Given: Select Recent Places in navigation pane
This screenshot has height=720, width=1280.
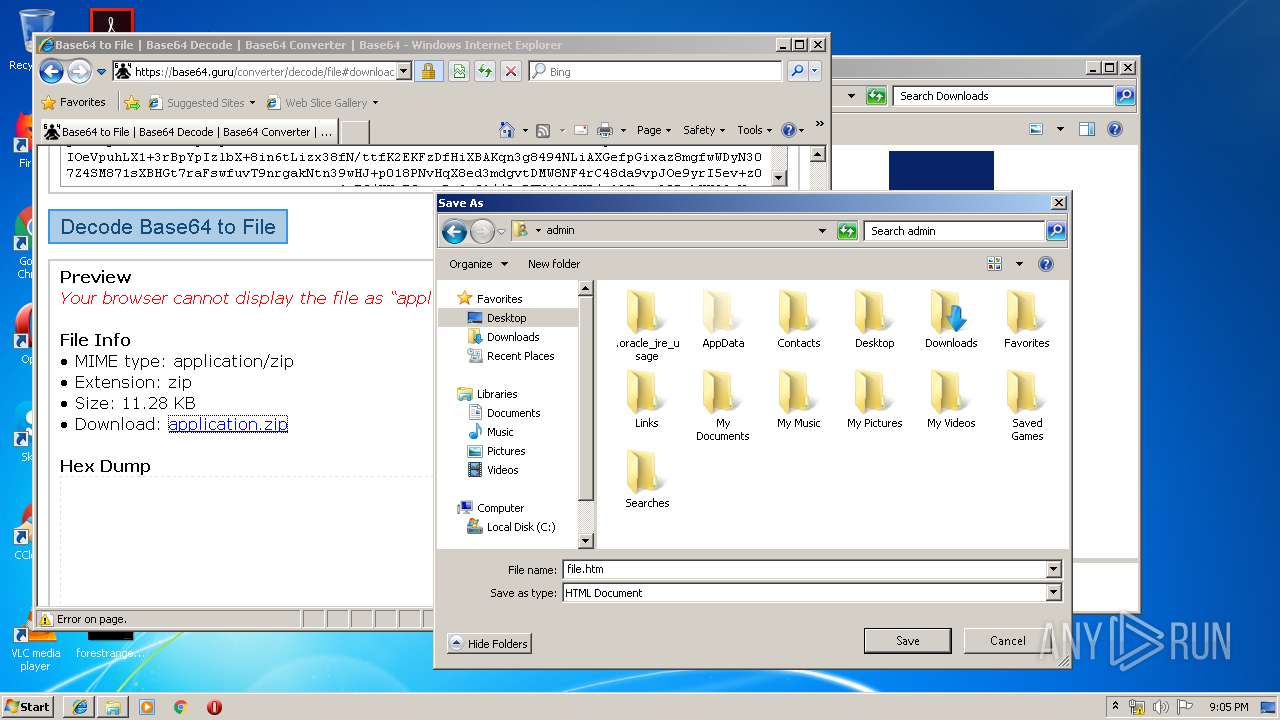Looking at the screenshot, I should (520, 356).
